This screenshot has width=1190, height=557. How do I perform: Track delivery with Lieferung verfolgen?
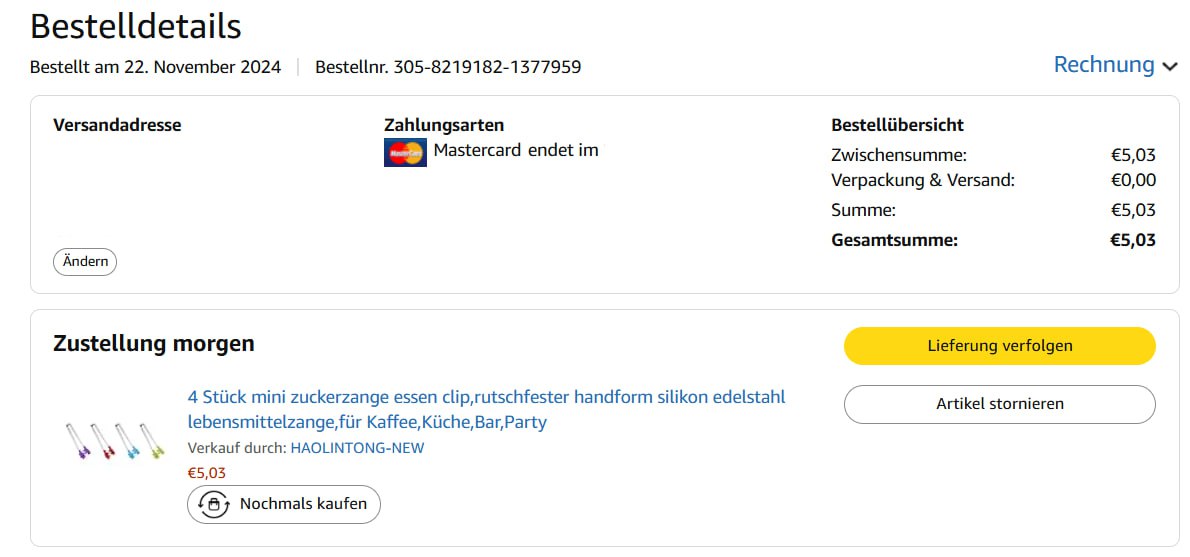click(x=999, y=346)
